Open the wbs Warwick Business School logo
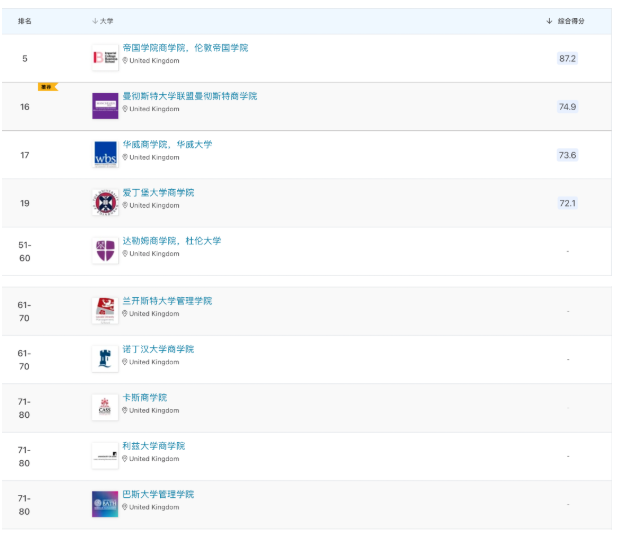Image resolution: width=619 pixels, height=536 pixels. pos(105,154)
